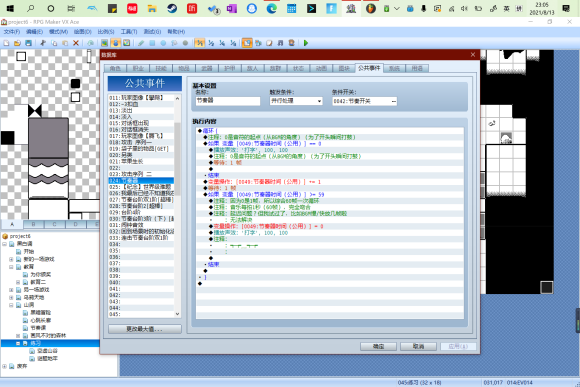
Task: Set map zoom scale to 1/8
Action: click(x=233, y=43)
